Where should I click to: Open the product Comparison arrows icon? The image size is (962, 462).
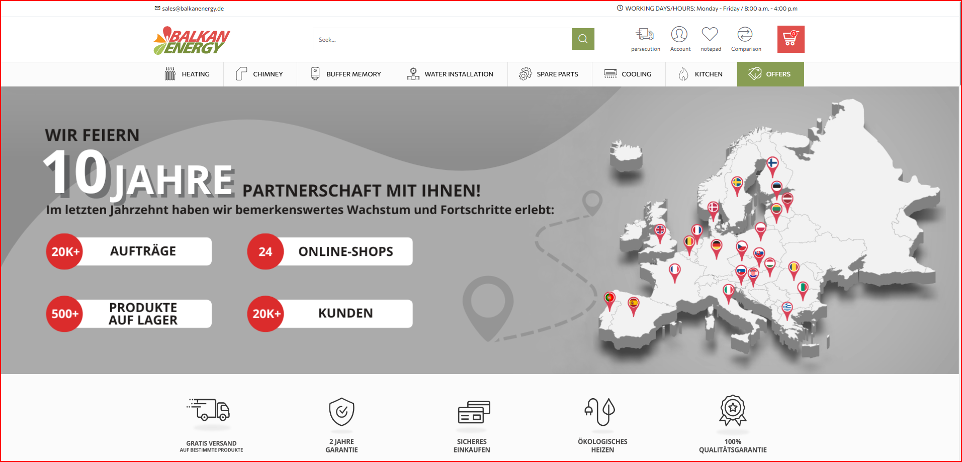(x=745, y=36)
